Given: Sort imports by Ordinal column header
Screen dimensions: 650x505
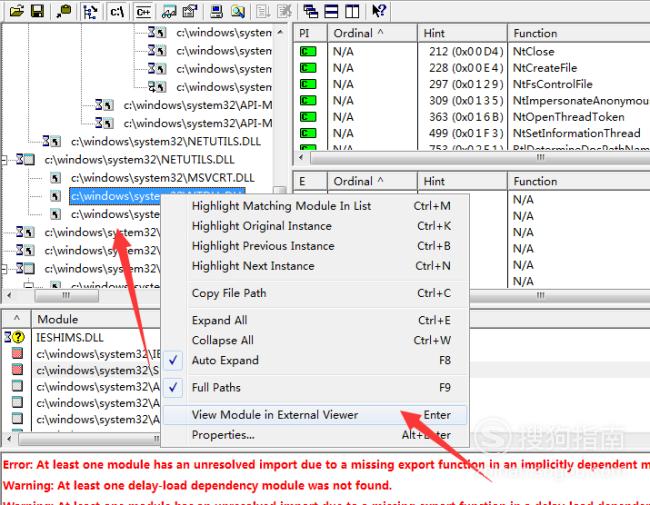Looking at the screenshot, I should point(373,33).
